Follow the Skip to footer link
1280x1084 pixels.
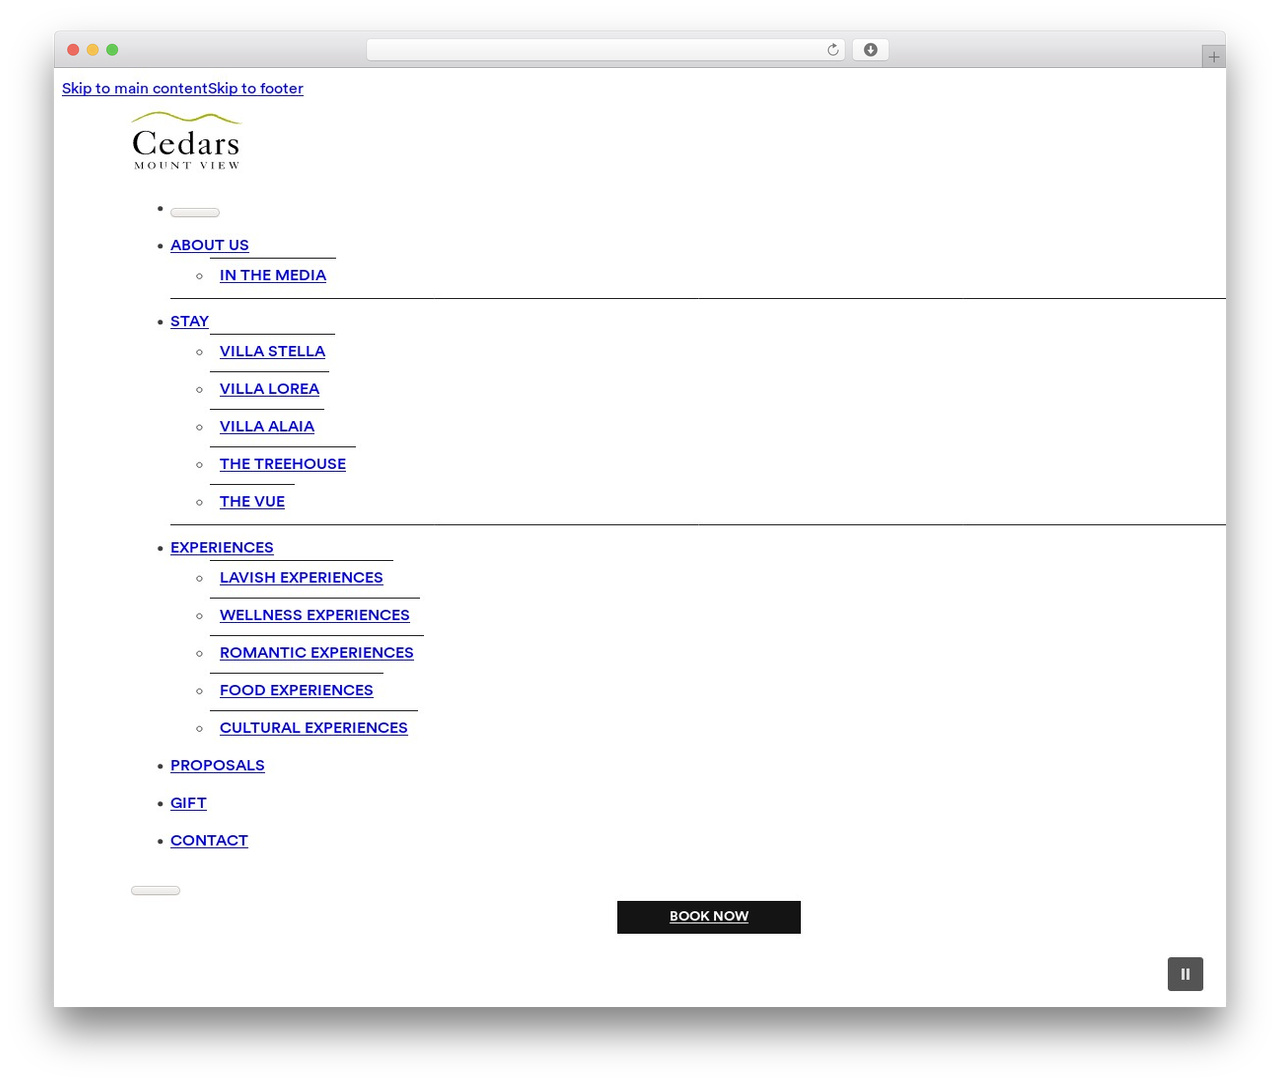coord(256,88)
